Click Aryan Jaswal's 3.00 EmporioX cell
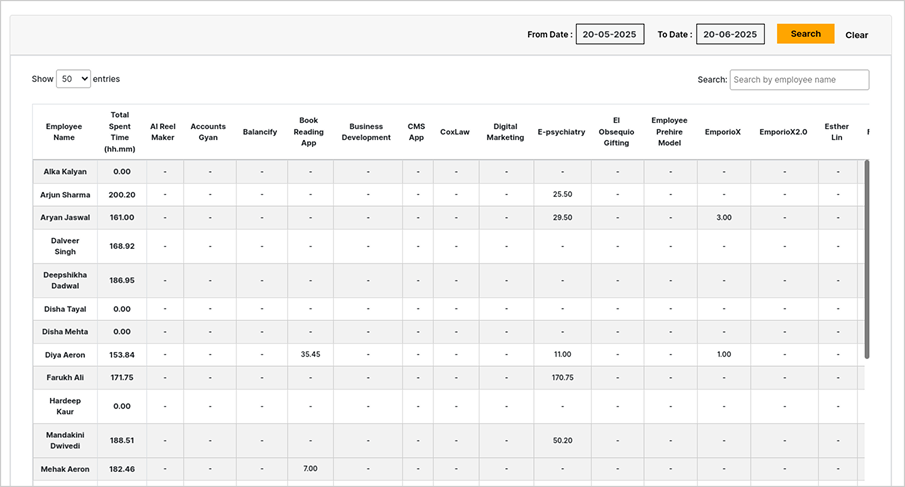Viewport: 905px width, 487px height. click(724, 218)
